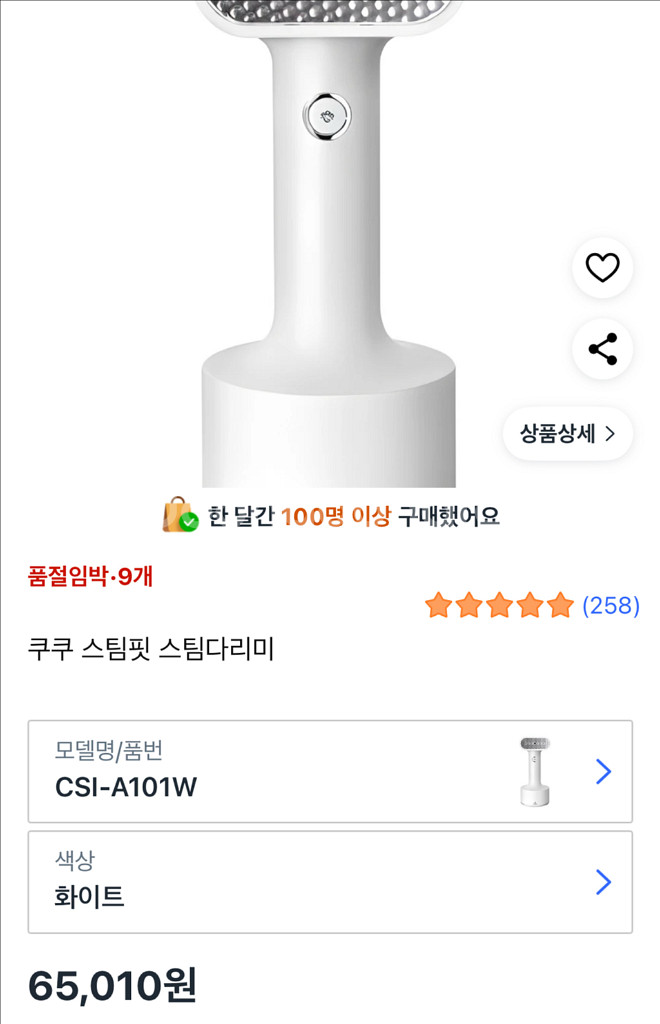
Task: Open the (258) reviews link
Action: click(x=614, y=605)
